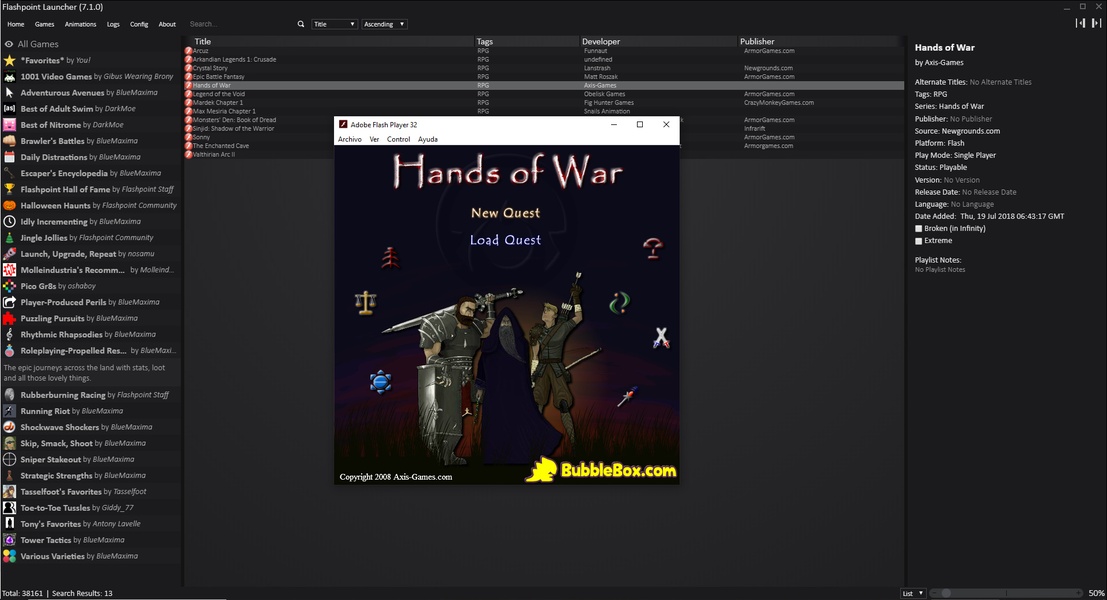Open the Ascending order dropdown
The image size is (1107, 600).
coord(383,24)
